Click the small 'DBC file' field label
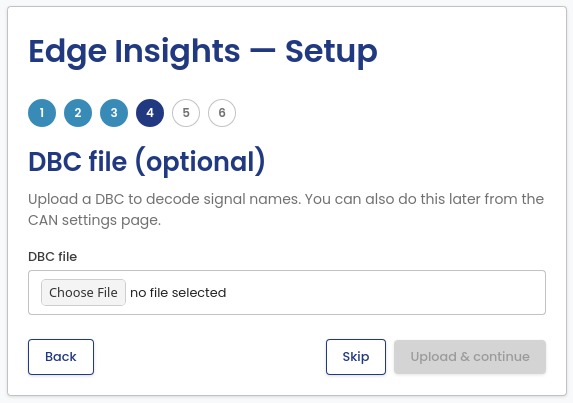573x403 pixels. pyautogui.click(x=52, y=256)
